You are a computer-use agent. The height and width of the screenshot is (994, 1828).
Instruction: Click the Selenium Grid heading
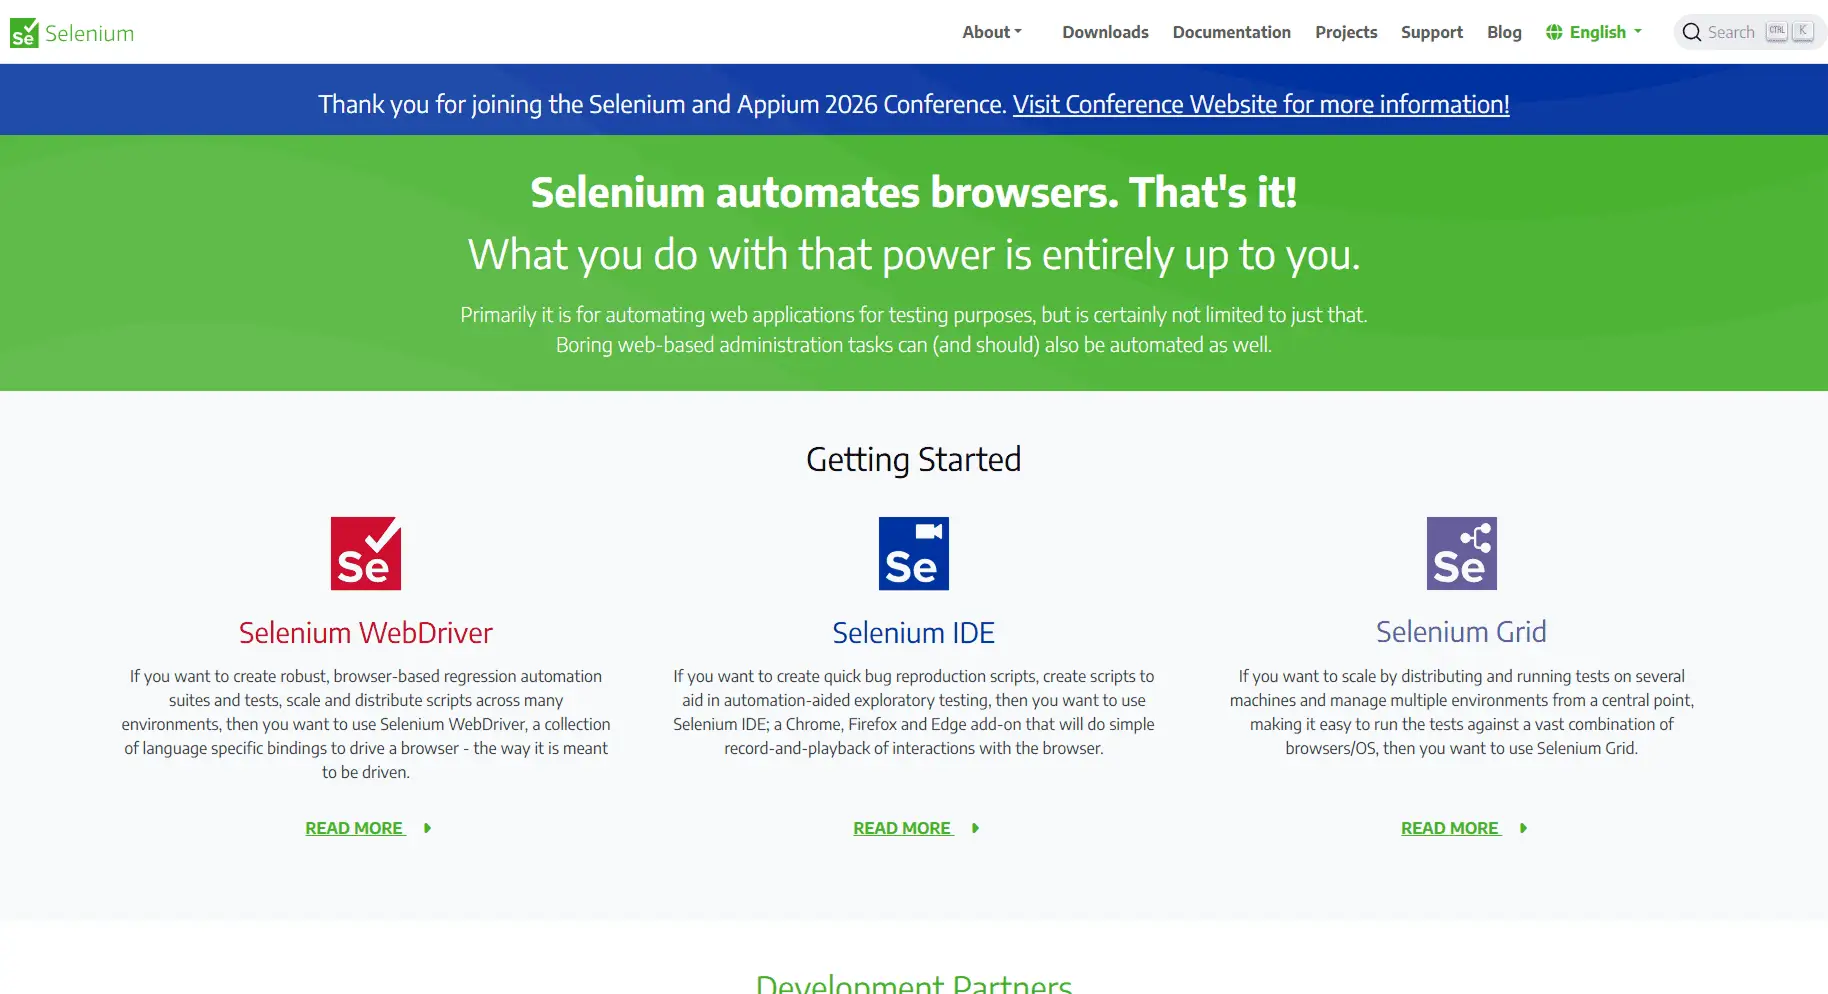pyautogui.click(x=1461, y=632)
